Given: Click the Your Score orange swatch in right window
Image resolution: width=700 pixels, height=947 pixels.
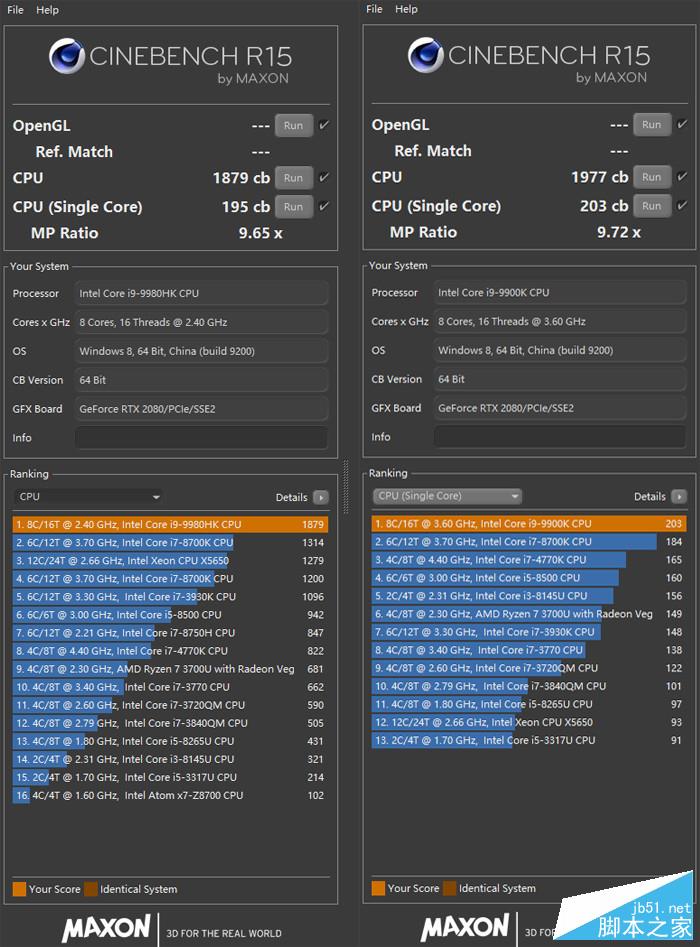Looking at the screenshot, I should 378,888.
